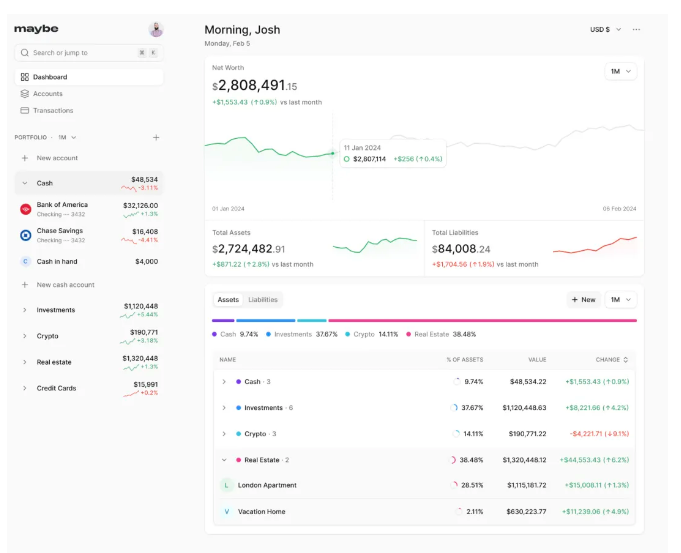Click New cash account link
This screenshot has width=681, height=553.
coord(64,285)
